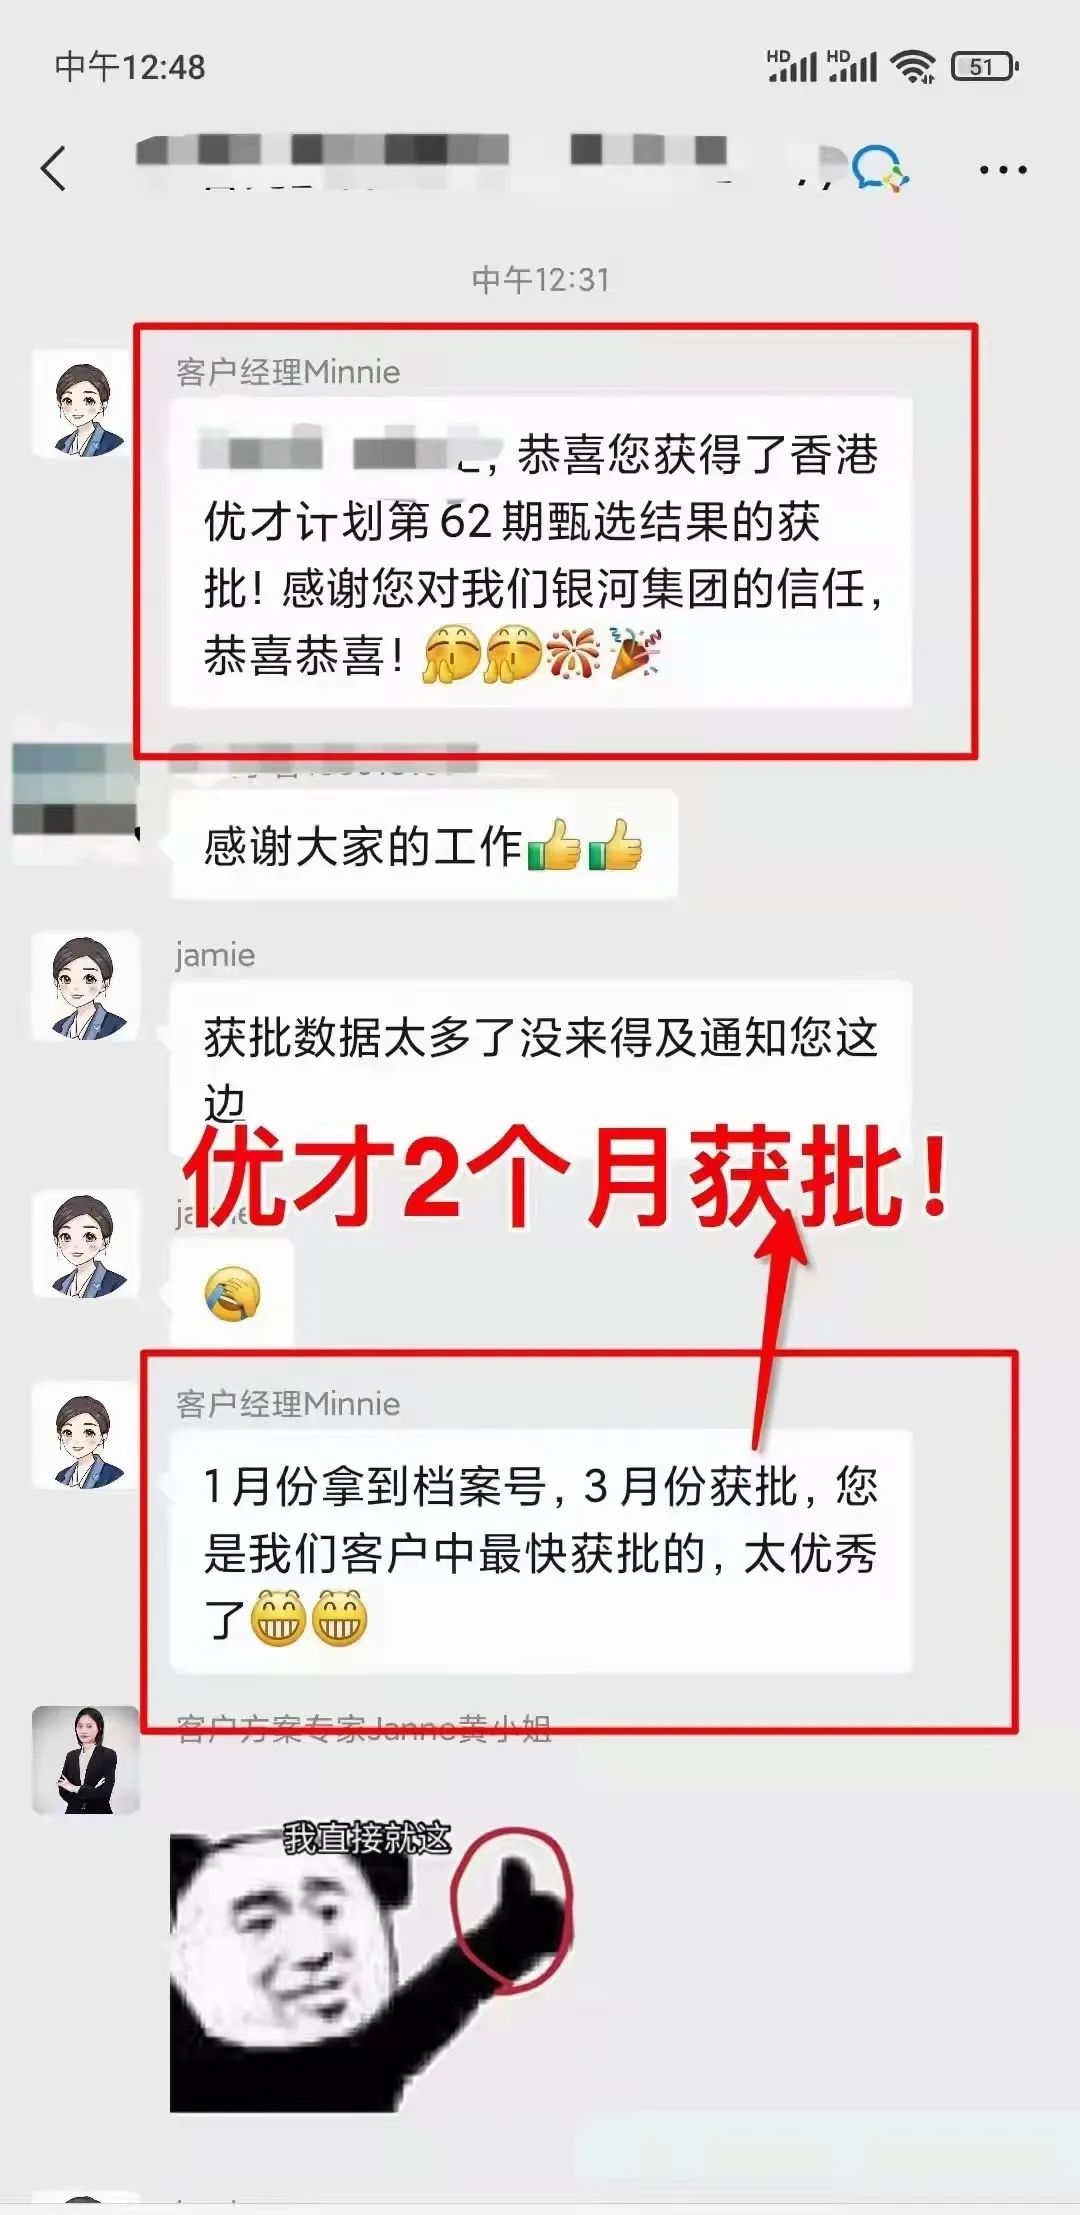
Task: Tap the chat bubble icon in the header
Action: [x=879, y=168]
